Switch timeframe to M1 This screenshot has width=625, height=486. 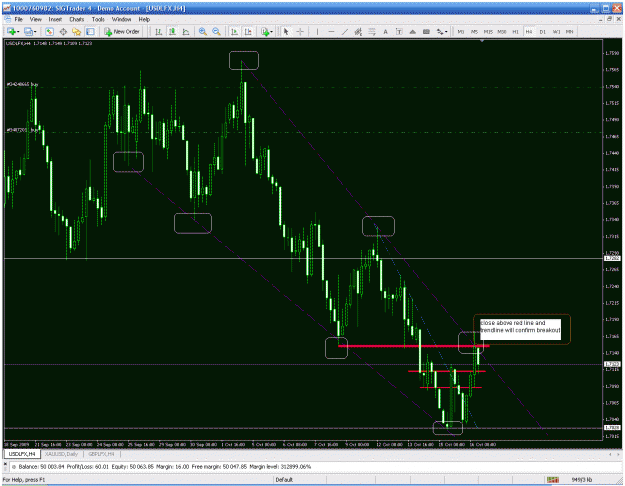tap(461, 31)
